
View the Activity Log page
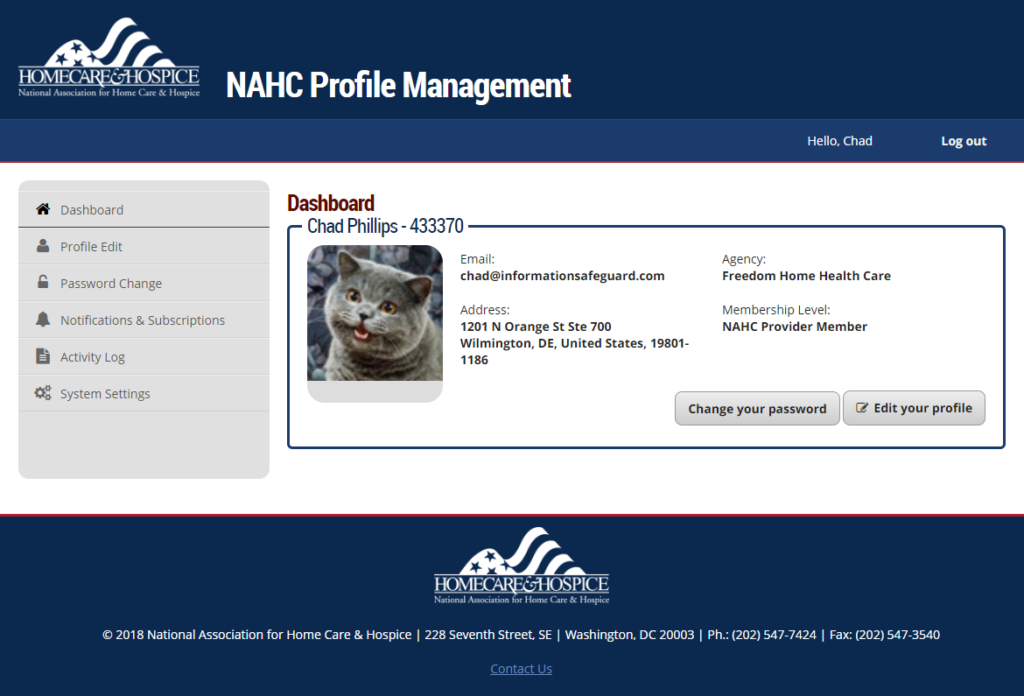click(92, 357)
